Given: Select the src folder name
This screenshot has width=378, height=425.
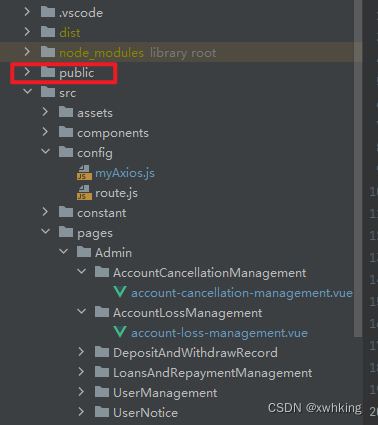Looking at the screenshot, I should (x=68, y=93).
